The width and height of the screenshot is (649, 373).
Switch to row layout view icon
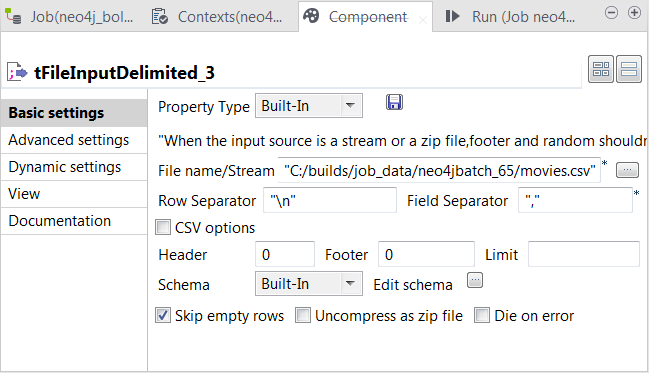629,70
